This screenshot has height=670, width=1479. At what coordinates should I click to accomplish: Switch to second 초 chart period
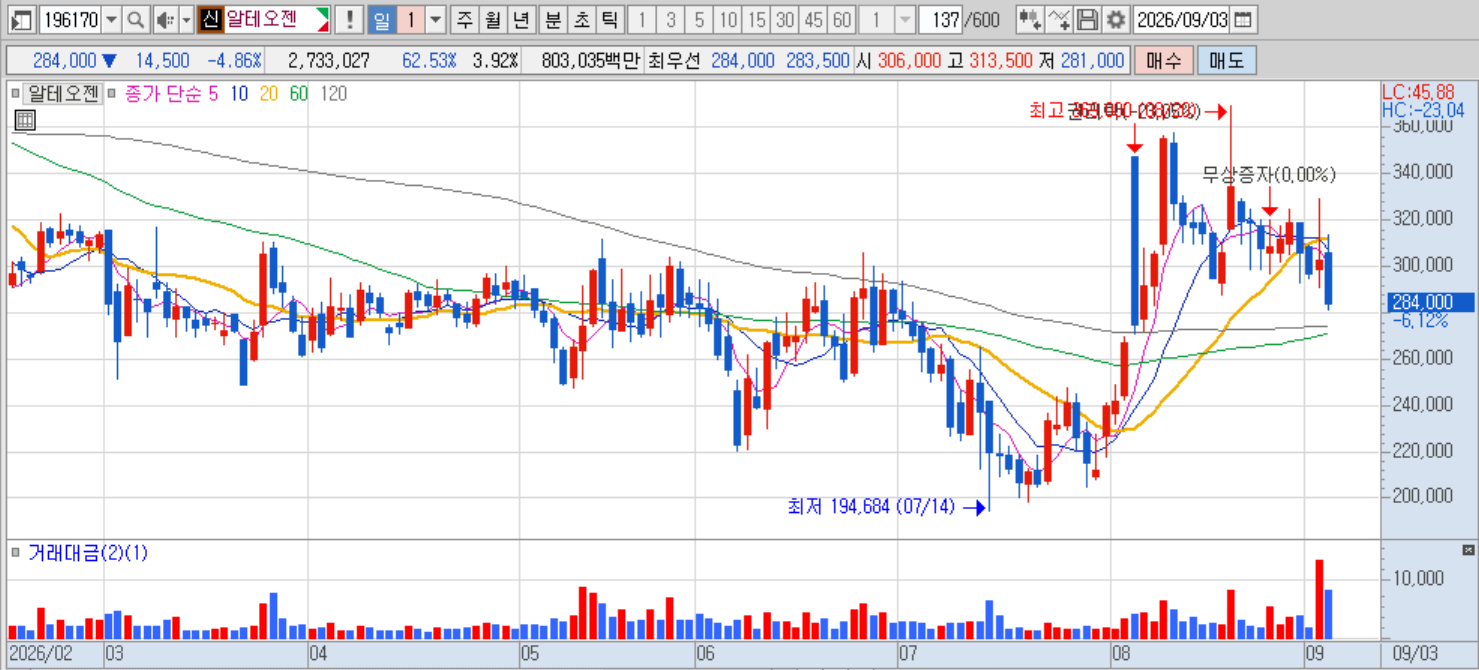point(581,19)
